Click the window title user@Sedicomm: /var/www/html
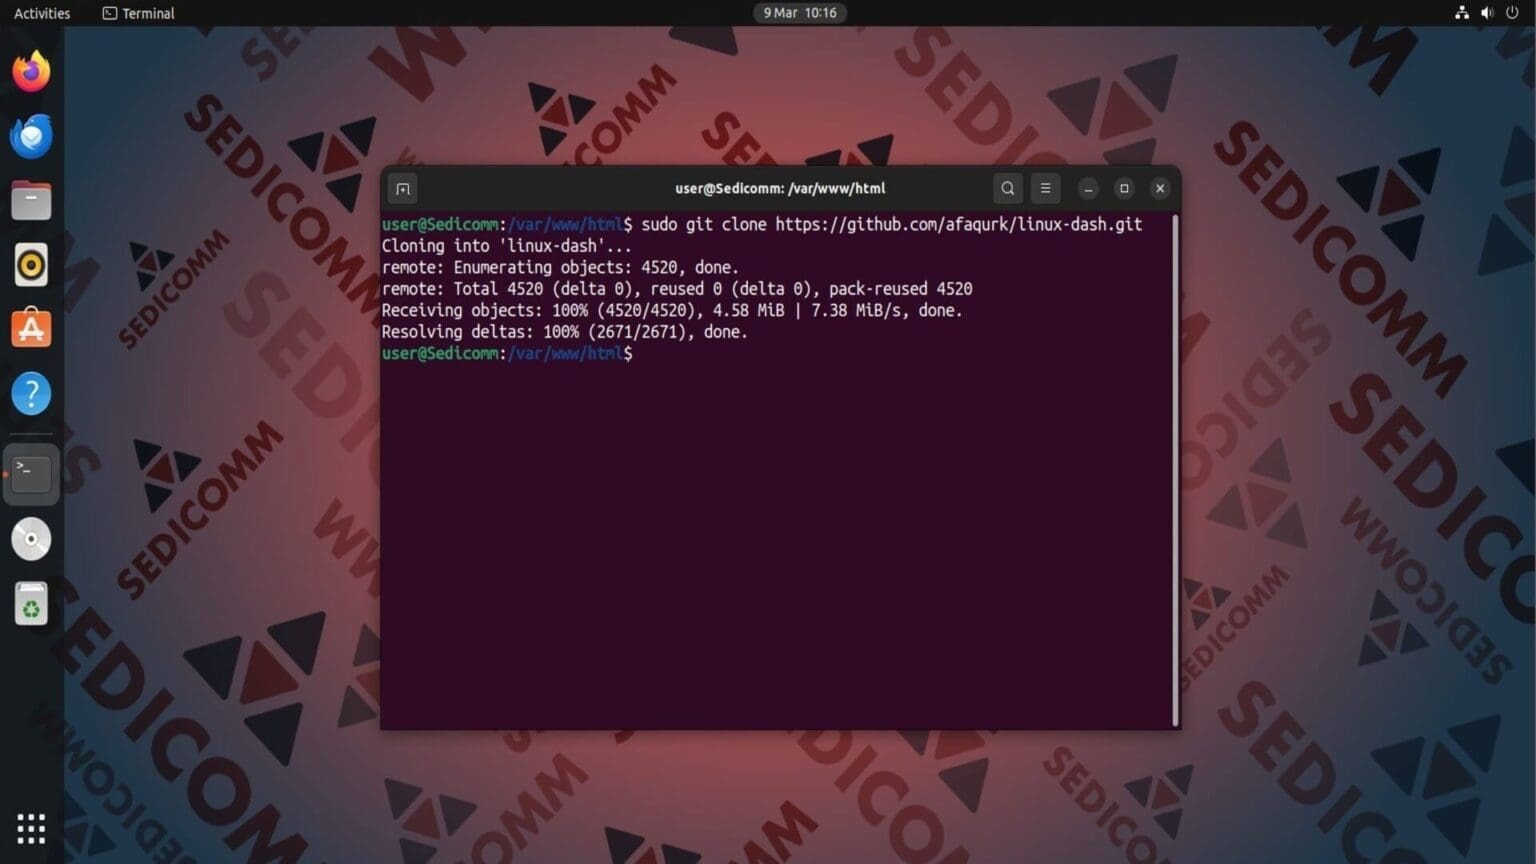The image size is (1536, 864). tap(780, 188)
